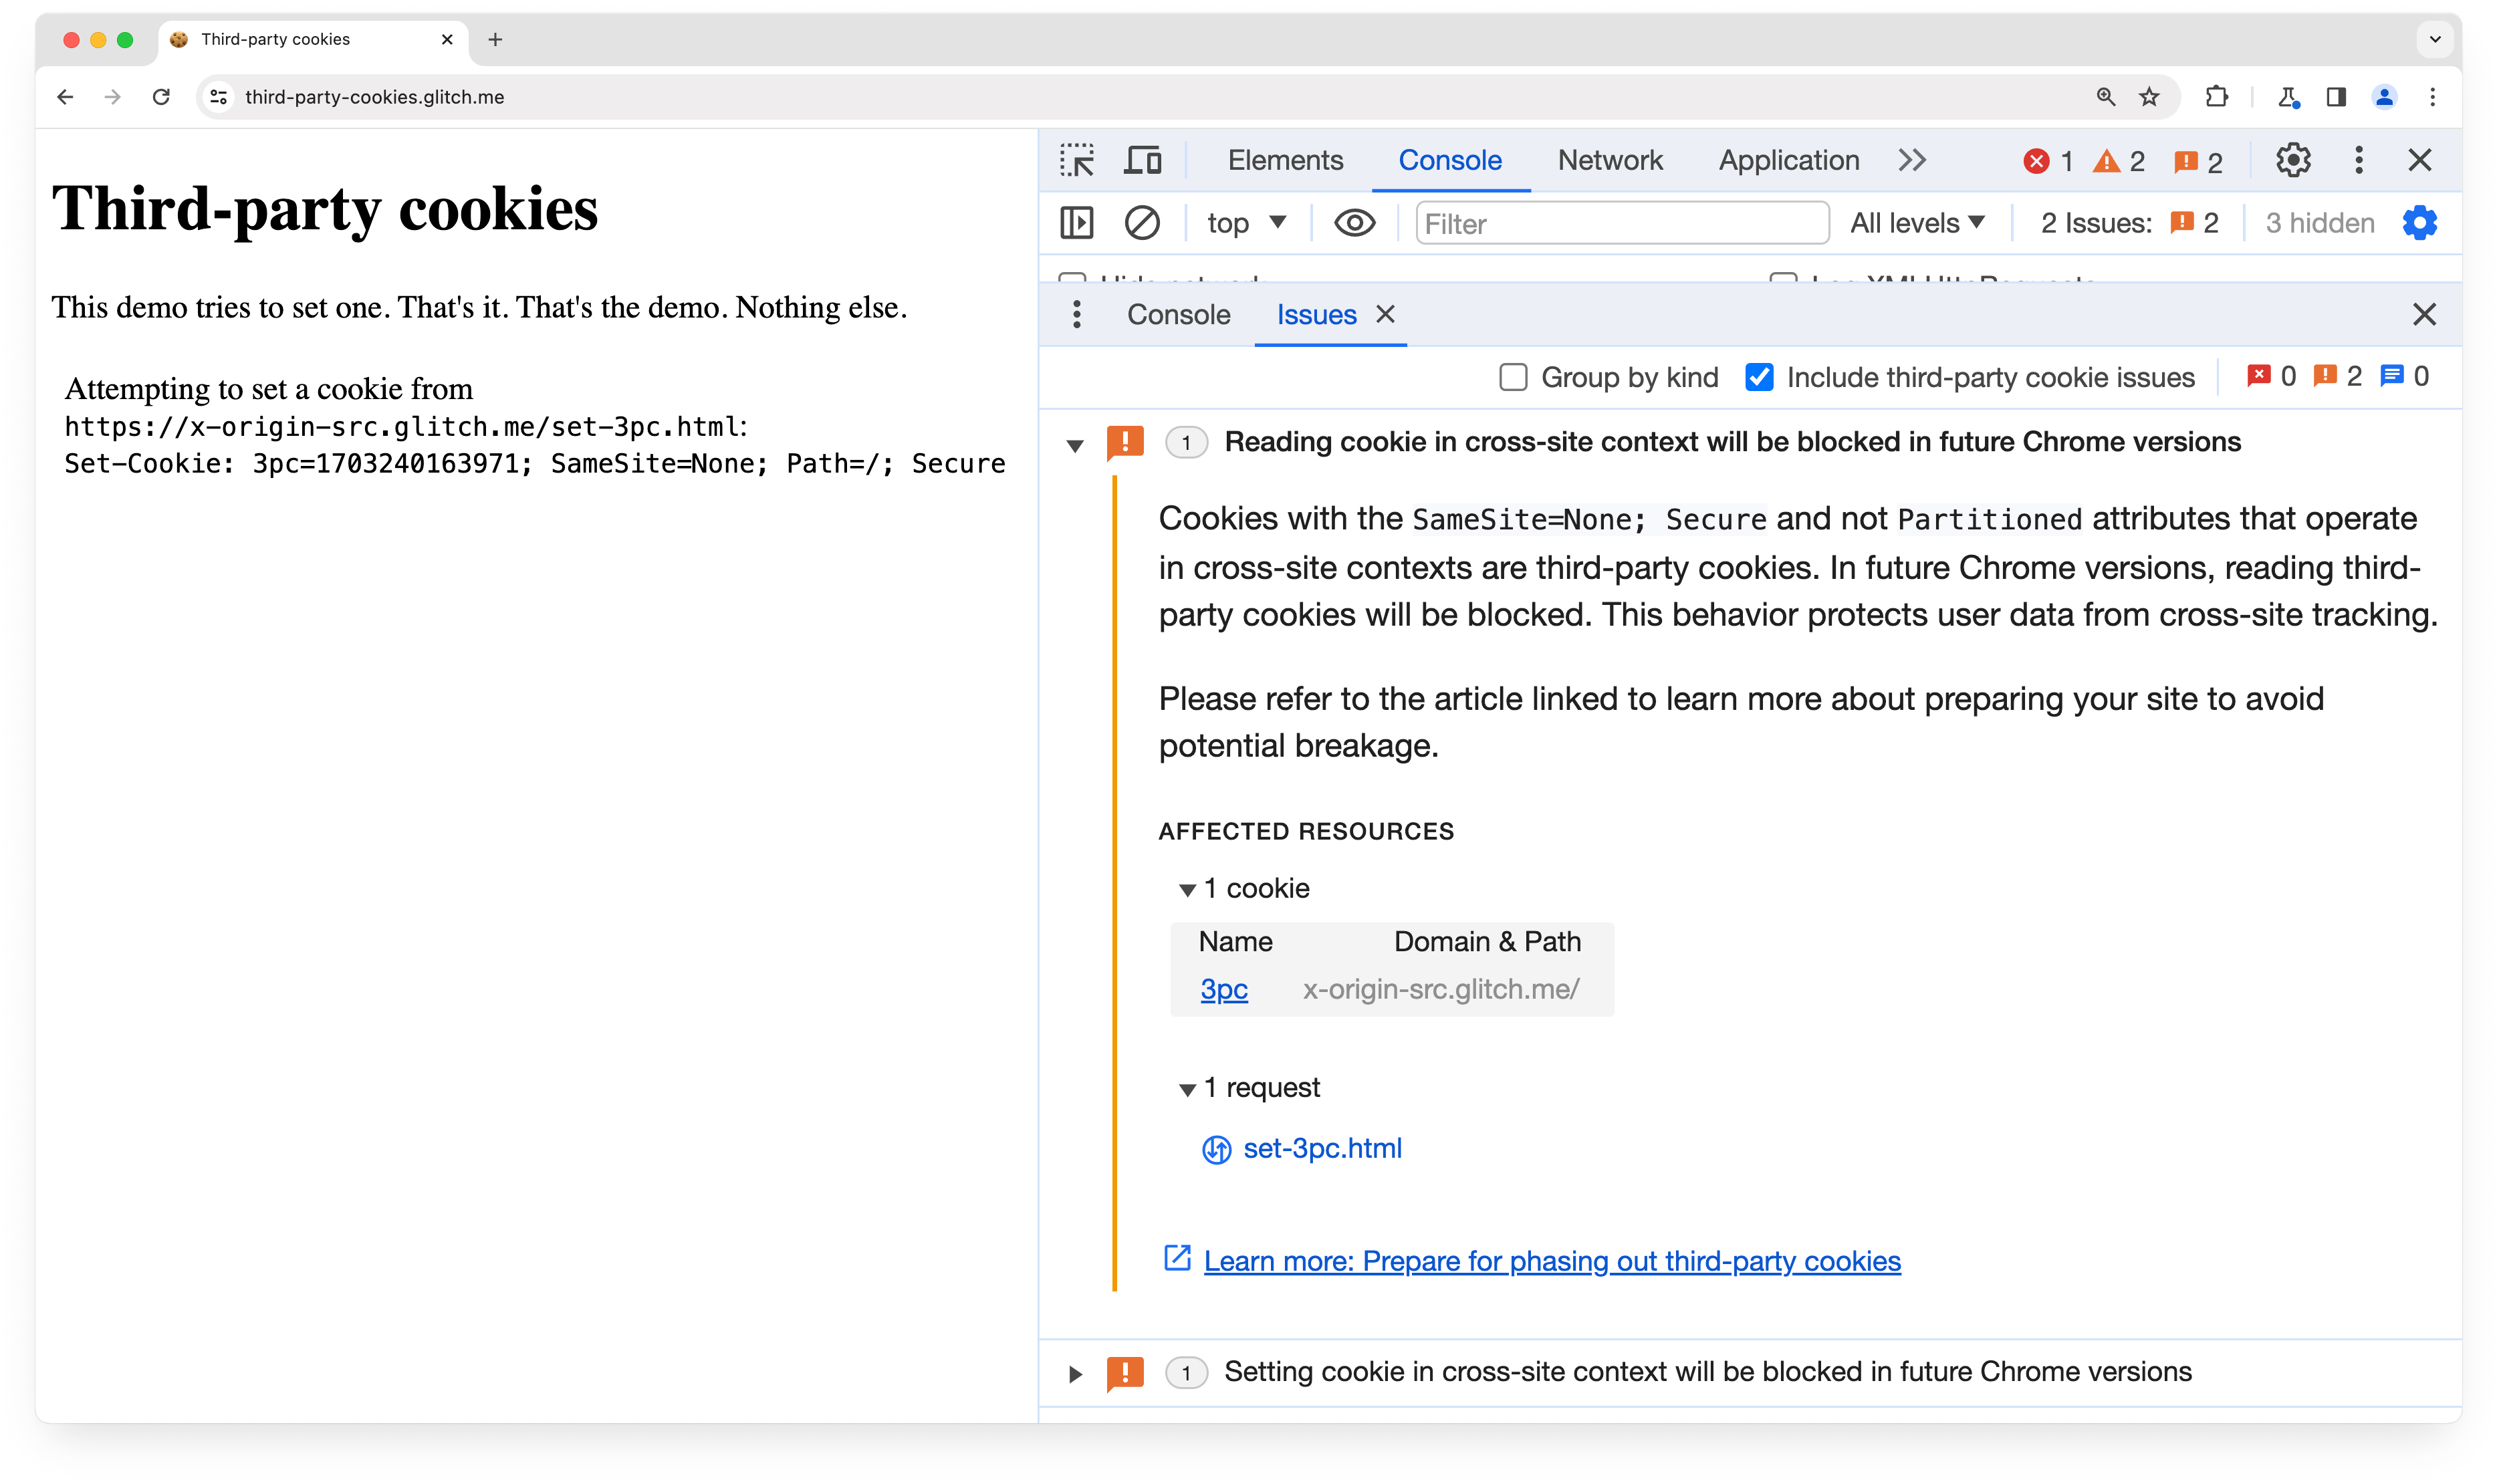Click the inspect element icon

click(x=1077, y=159)
